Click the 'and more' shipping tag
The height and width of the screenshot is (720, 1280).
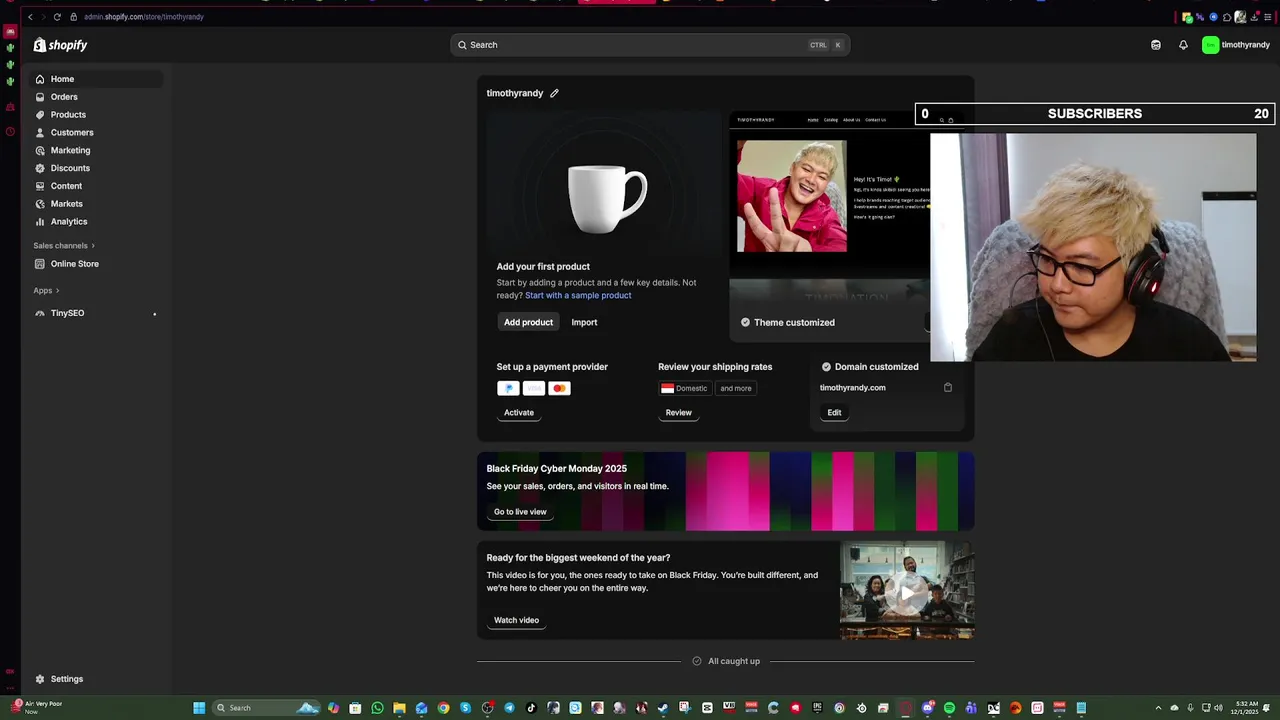[x=736, y=388]
